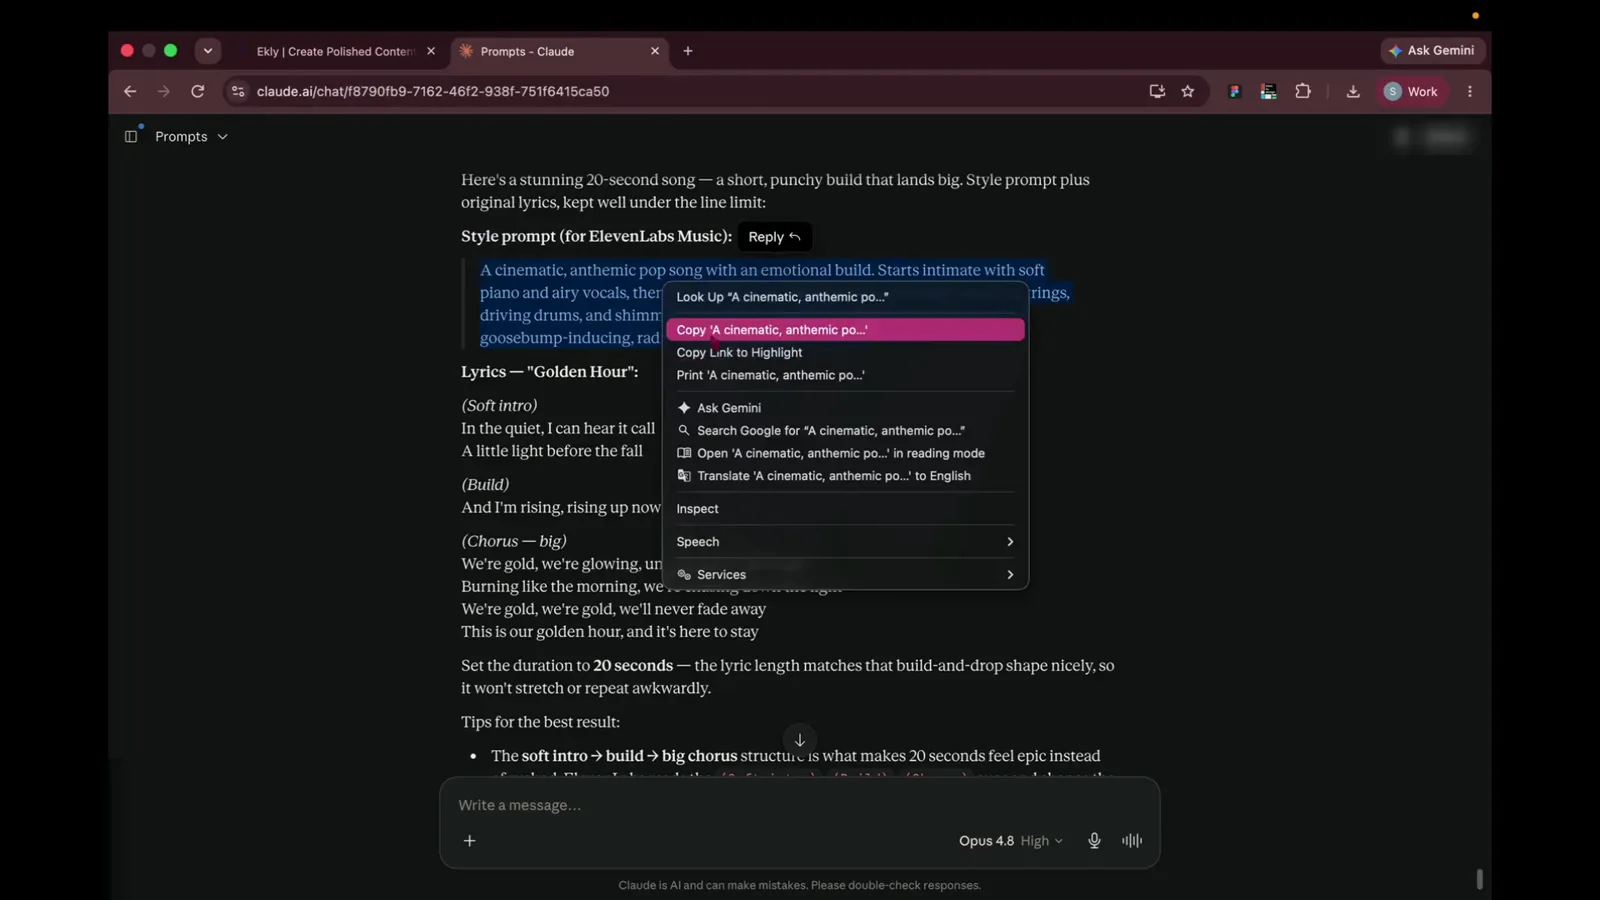The height and width of the screenshot is (900, 1600).
Task: Click the claude.ai URL address bar
Action: [690, 91]
